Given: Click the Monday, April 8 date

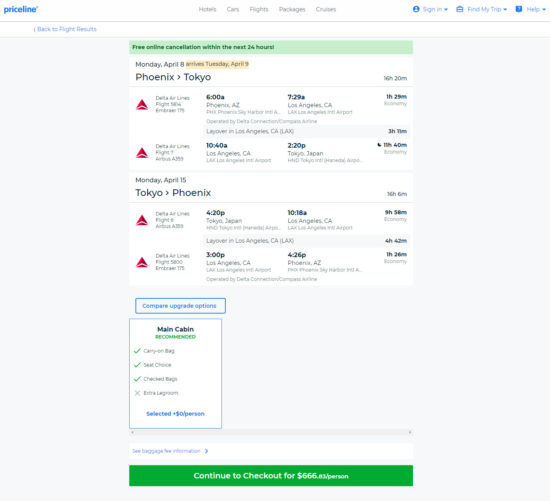Looking at the screenshot, I should tap(160, 64).
